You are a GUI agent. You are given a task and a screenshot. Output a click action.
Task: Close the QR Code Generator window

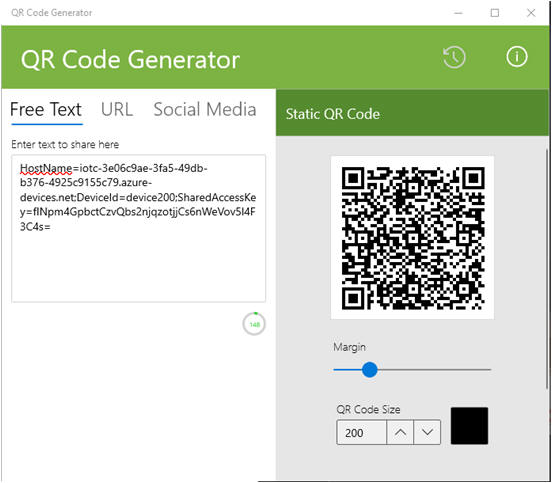click(x=531, y=13)
